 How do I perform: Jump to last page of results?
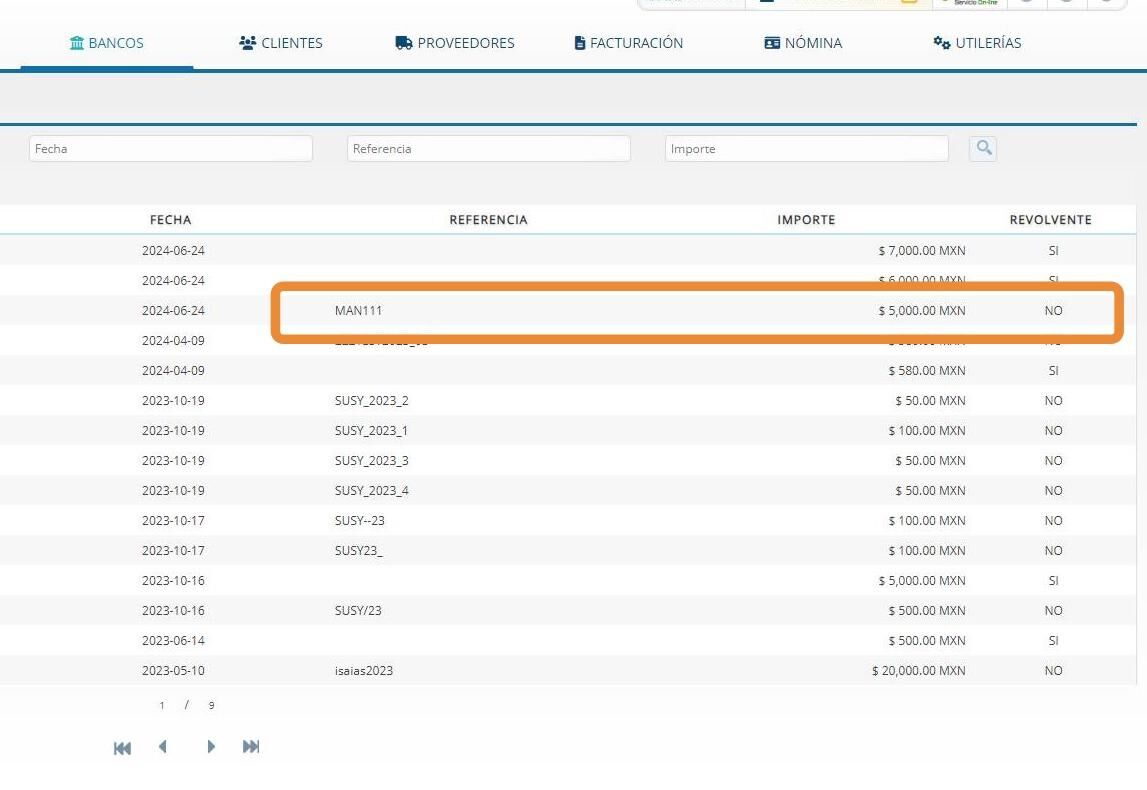pos(251,746)
